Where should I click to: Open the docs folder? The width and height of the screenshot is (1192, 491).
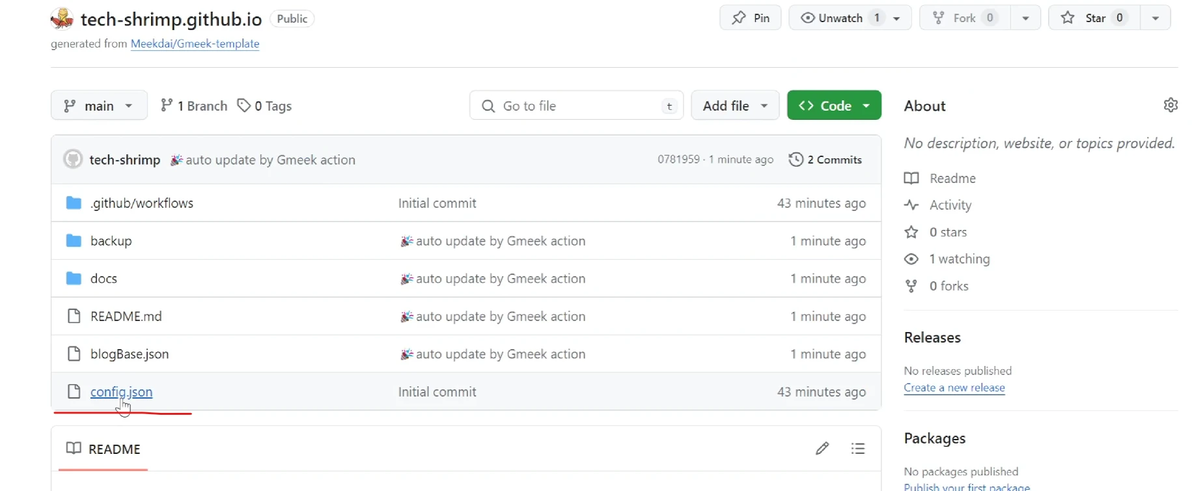pos(103,278)
